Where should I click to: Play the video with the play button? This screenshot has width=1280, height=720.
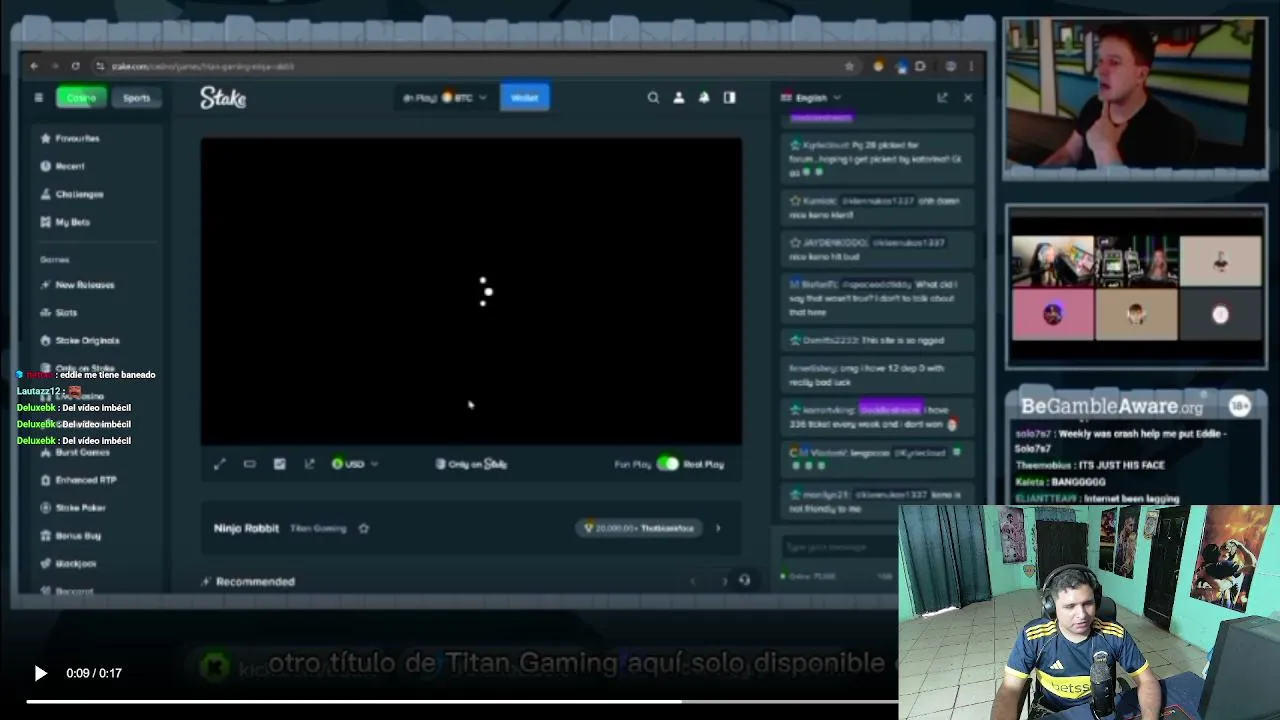(40, 673)
